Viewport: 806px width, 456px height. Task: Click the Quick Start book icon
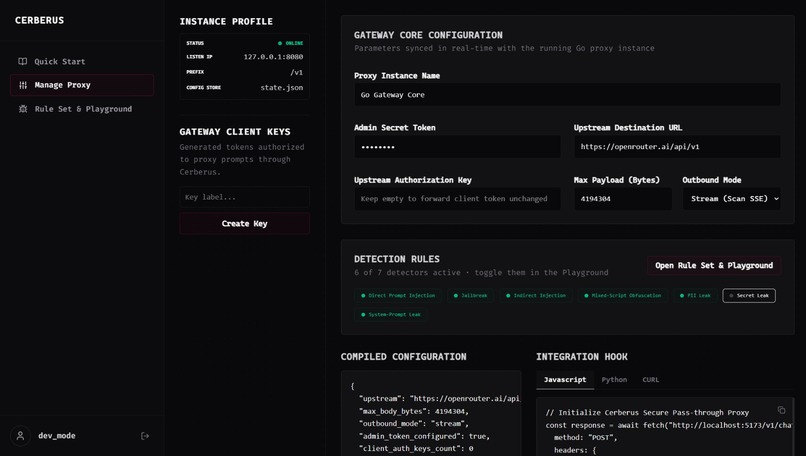23,61
